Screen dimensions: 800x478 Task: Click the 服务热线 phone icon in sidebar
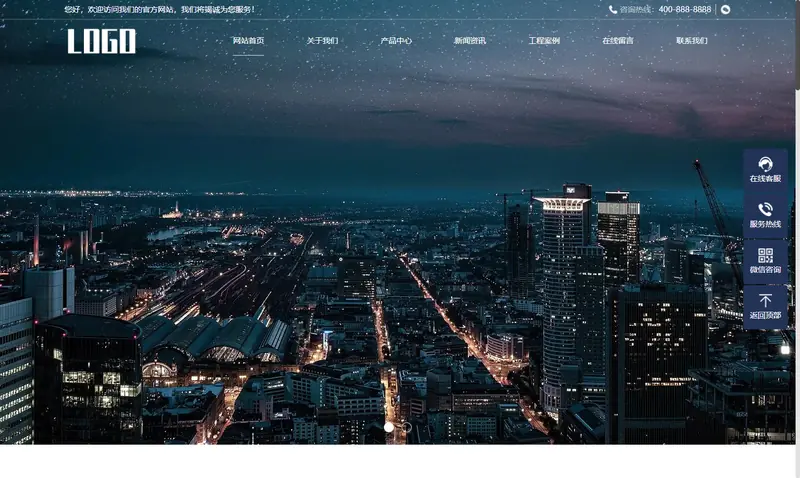point(765,210)
